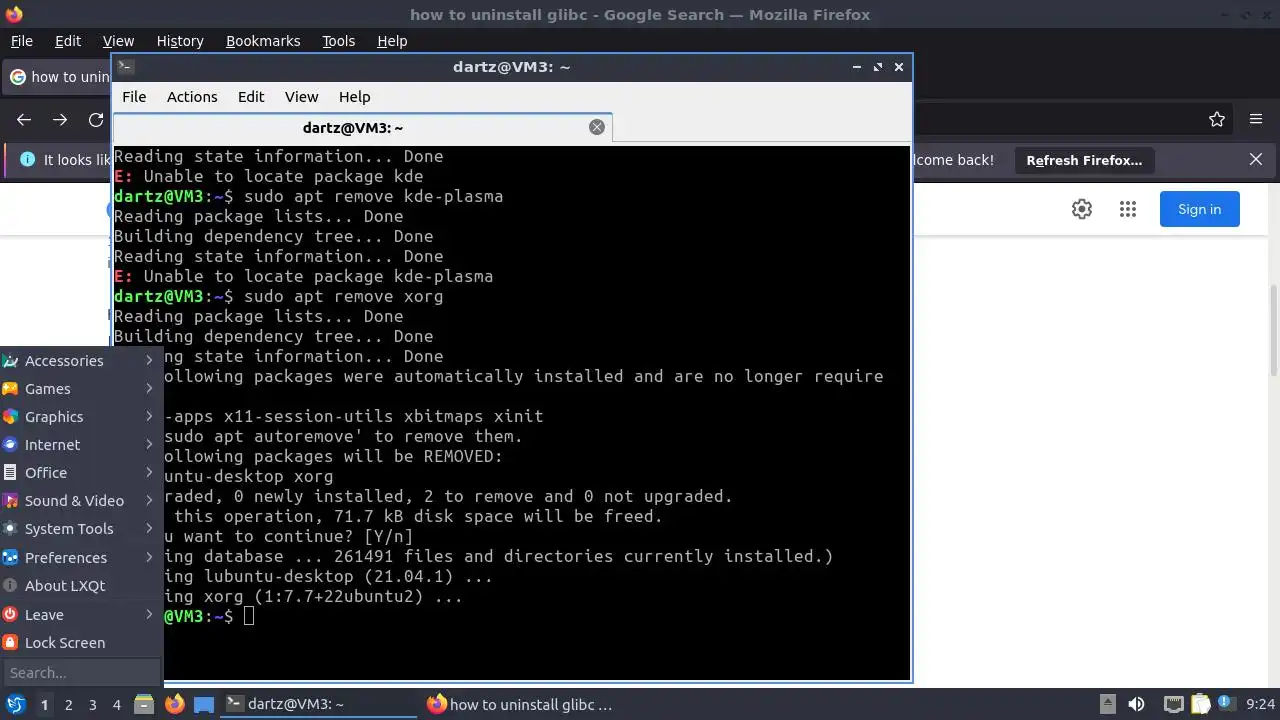Open the terminal File menu
This screenshot has width=1280, height=720.
click(x=134, y=97)
